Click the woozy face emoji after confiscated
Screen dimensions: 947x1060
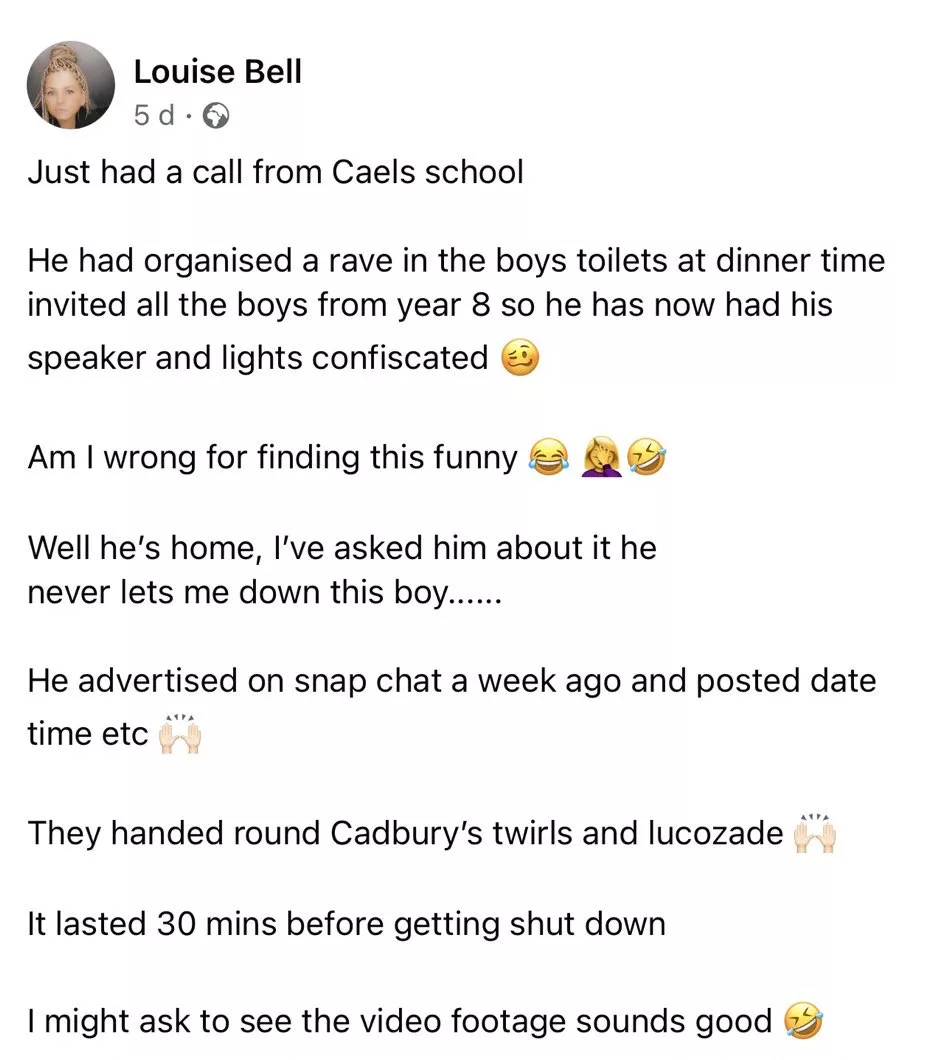coord(519,357)
